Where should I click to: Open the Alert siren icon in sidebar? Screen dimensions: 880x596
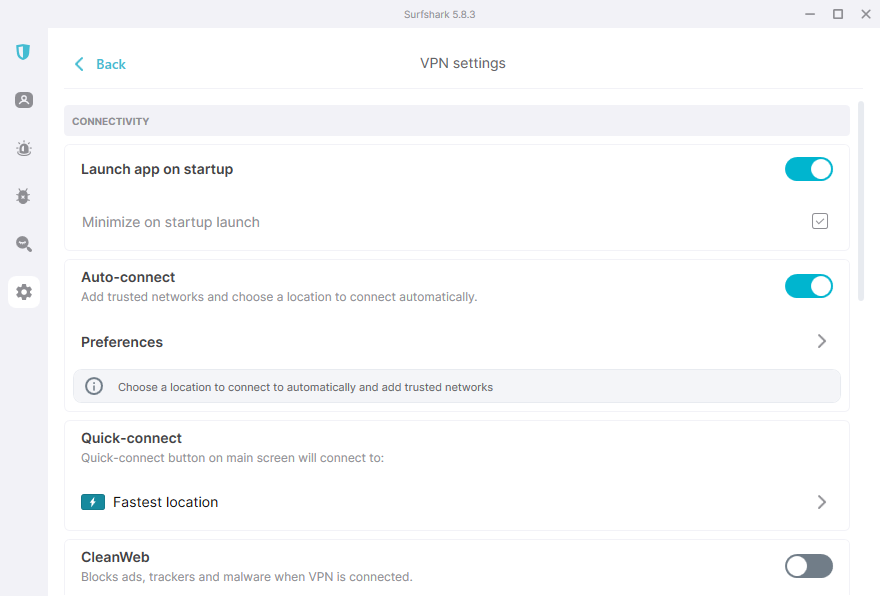[24, 149]
